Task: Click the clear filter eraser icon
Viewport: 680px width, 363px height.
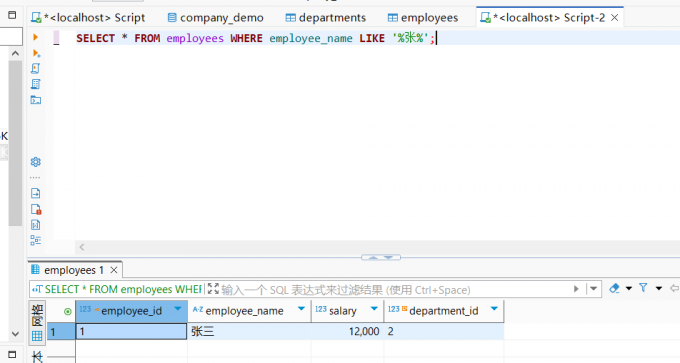Action: click(x=614, y=288)
